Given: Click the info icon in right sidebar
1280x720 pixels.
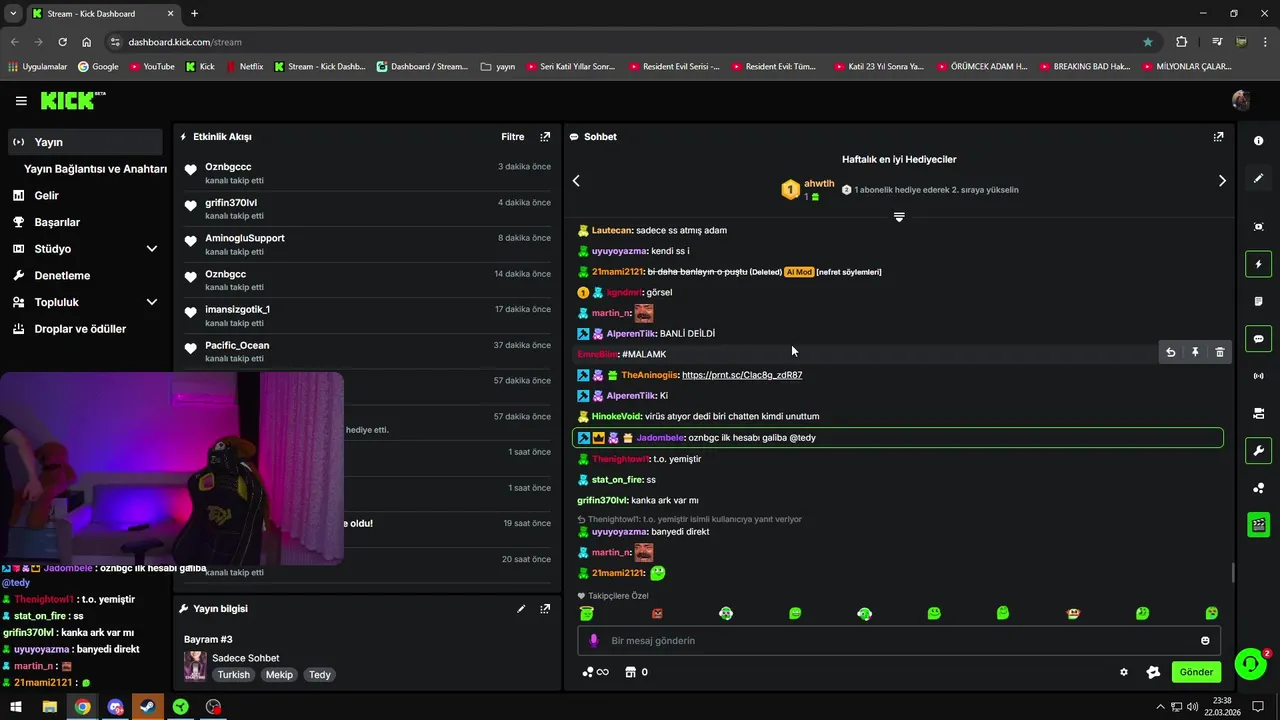Looking at the screenshot, I should click(1259, 141).
